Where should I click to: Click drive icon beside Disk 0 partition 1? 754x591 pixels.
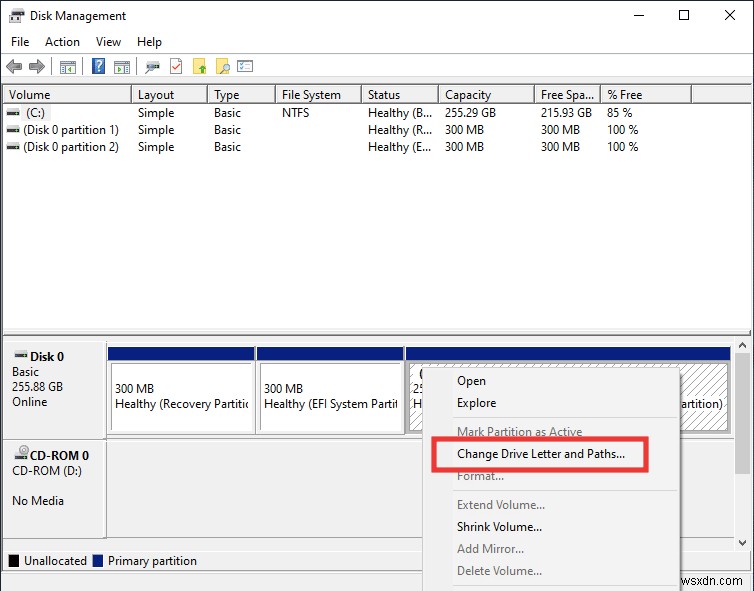13,130
